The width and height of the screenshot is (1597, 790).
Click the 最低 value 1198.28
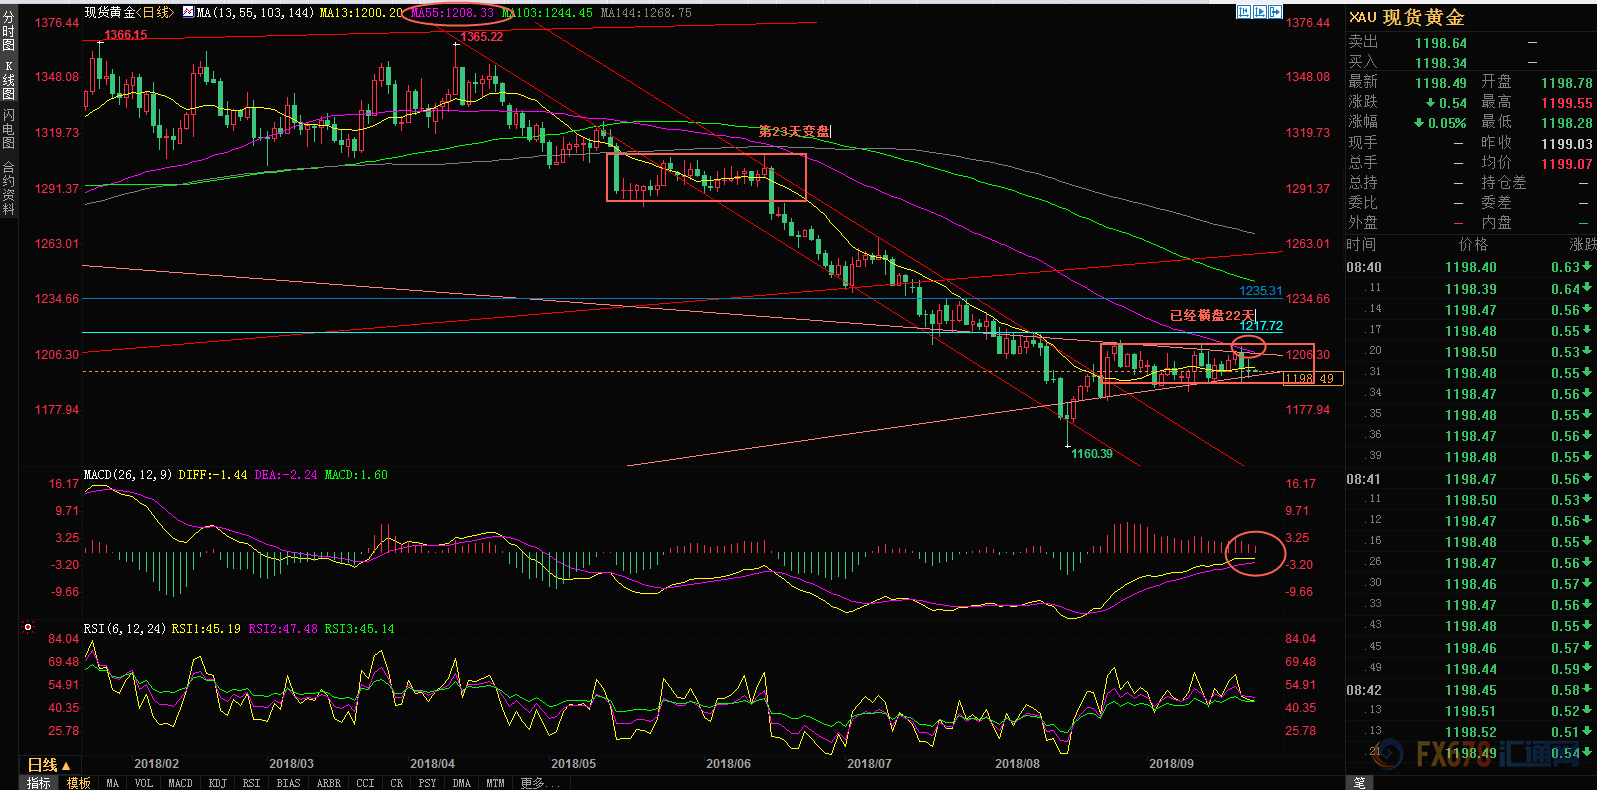coord(1566,123)
